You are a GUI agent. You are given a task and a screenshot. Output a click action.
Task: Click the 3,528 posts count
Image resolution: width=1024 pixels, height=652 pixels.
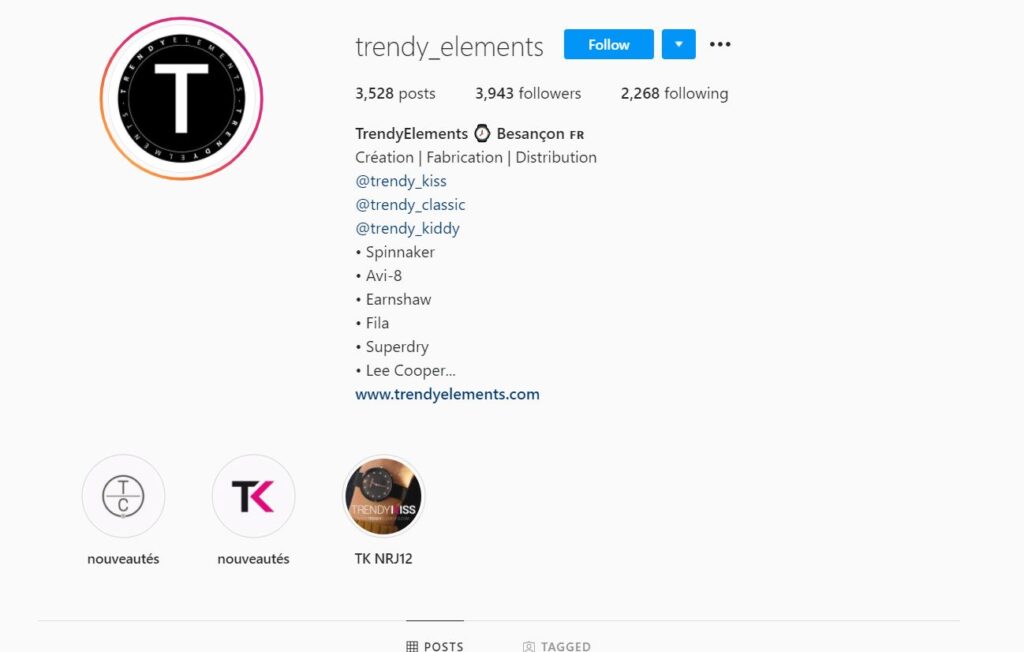click(x=395, y=93)
